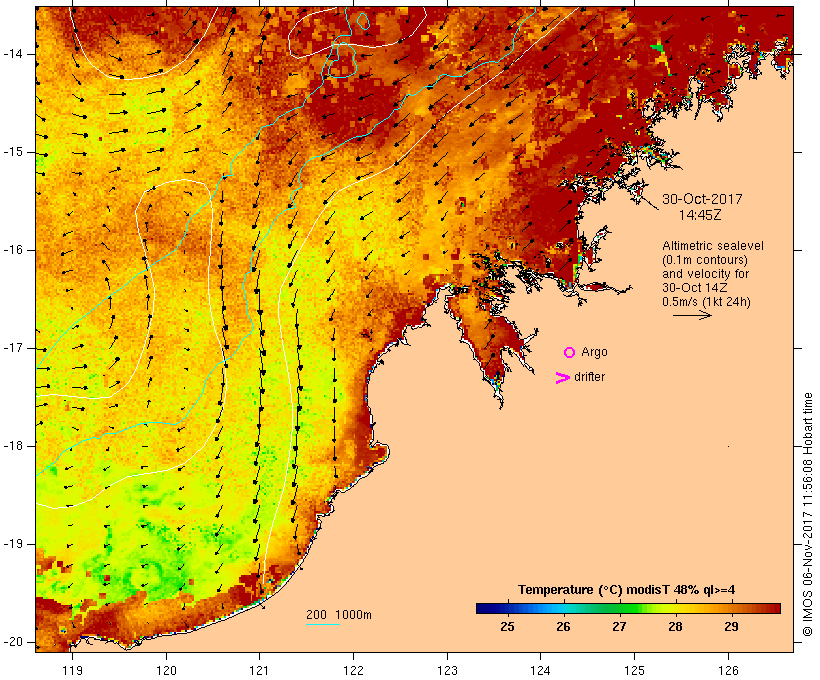
Task: Click color bar tick label 25
Action: (x=507, y=627)
